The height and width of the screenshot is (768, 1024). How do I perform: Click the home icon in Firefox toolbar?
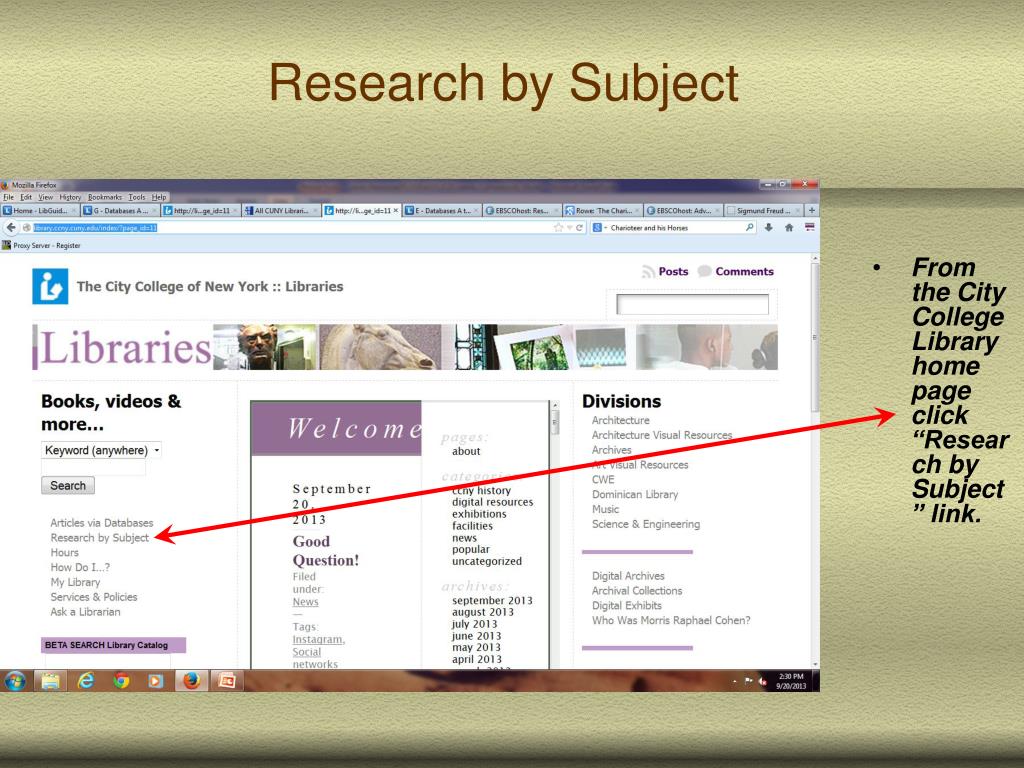coord(789,227)
